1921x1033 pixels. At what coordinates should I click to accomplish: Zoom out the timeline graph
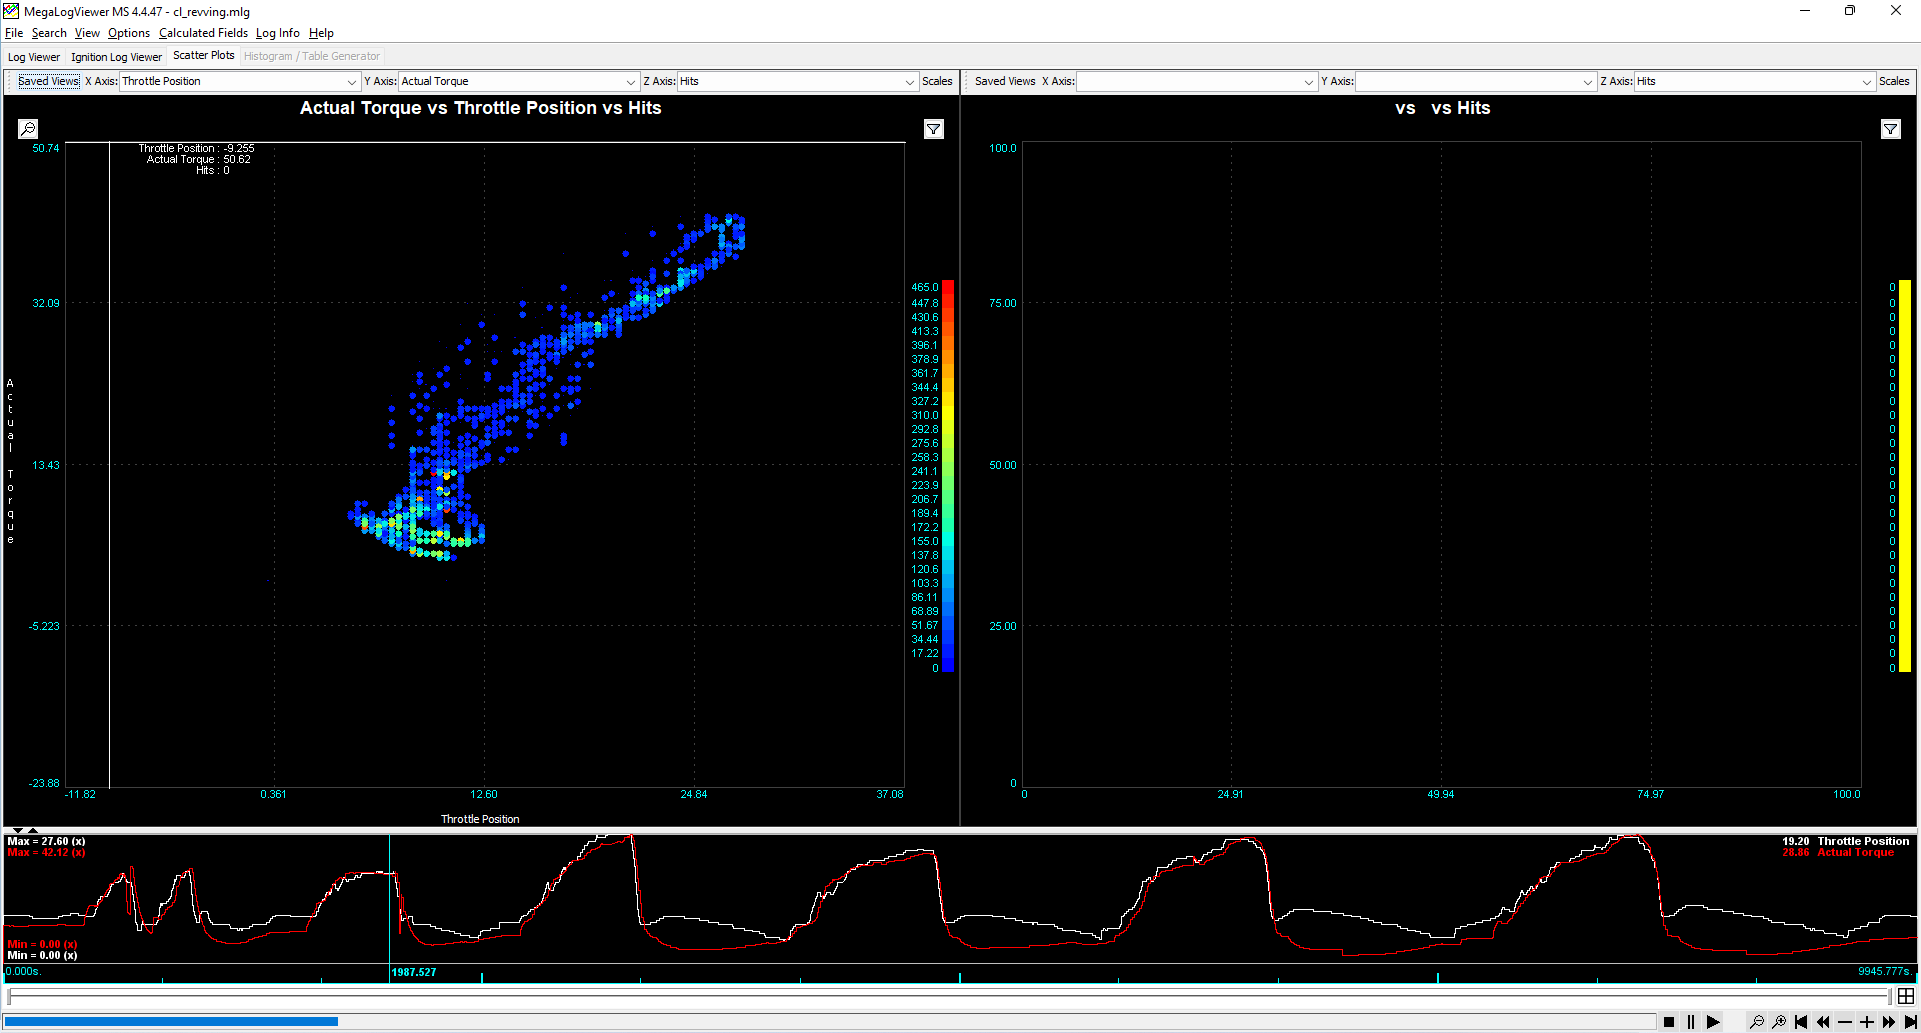click(1757, 1022)
